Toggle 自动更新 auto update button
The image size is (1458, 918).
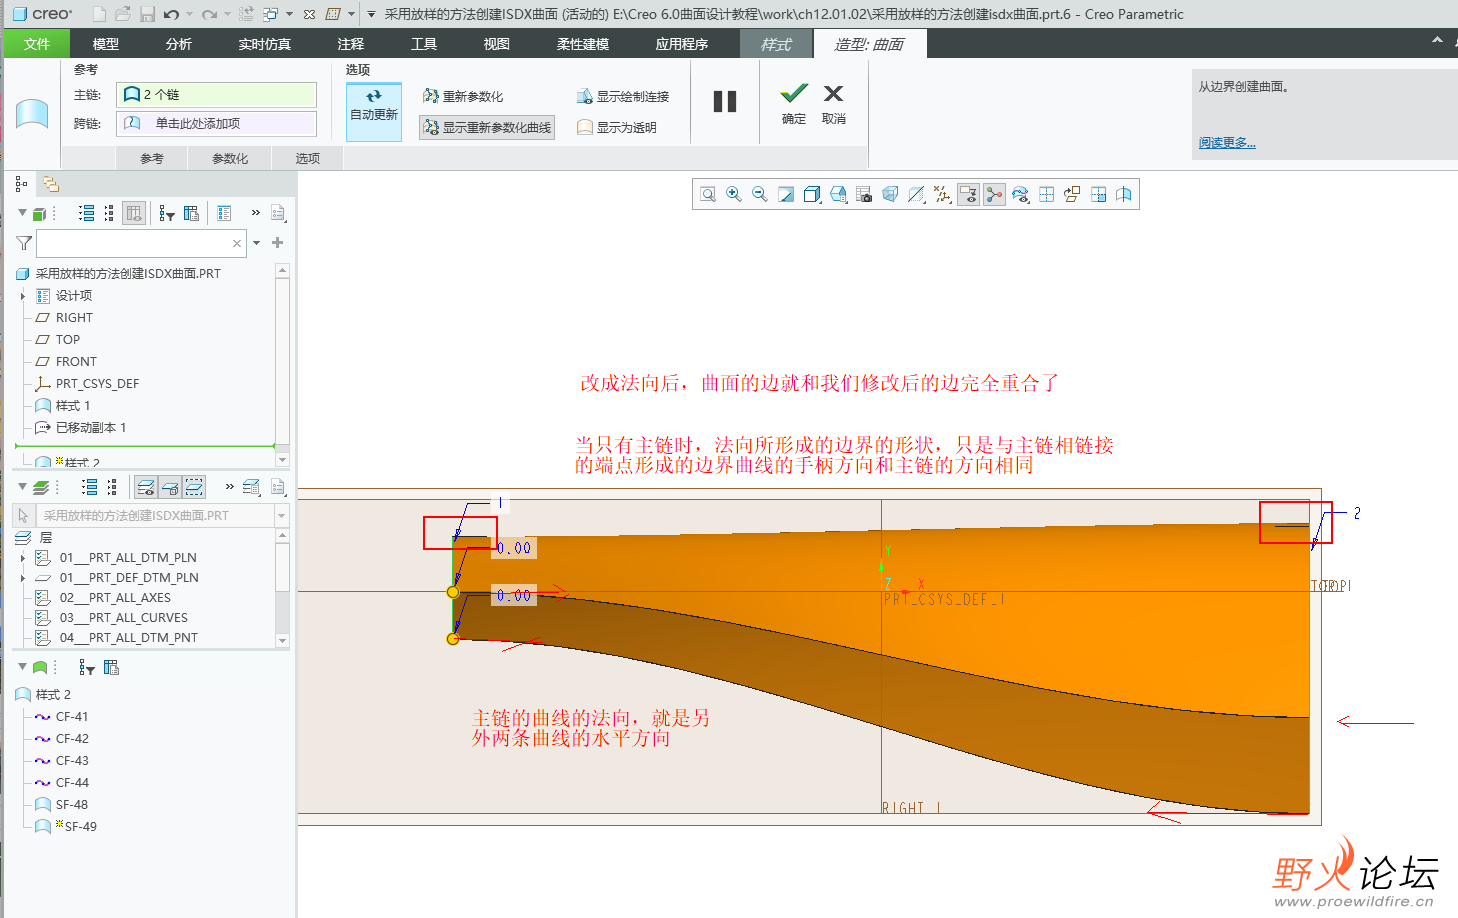click(374, 111)
